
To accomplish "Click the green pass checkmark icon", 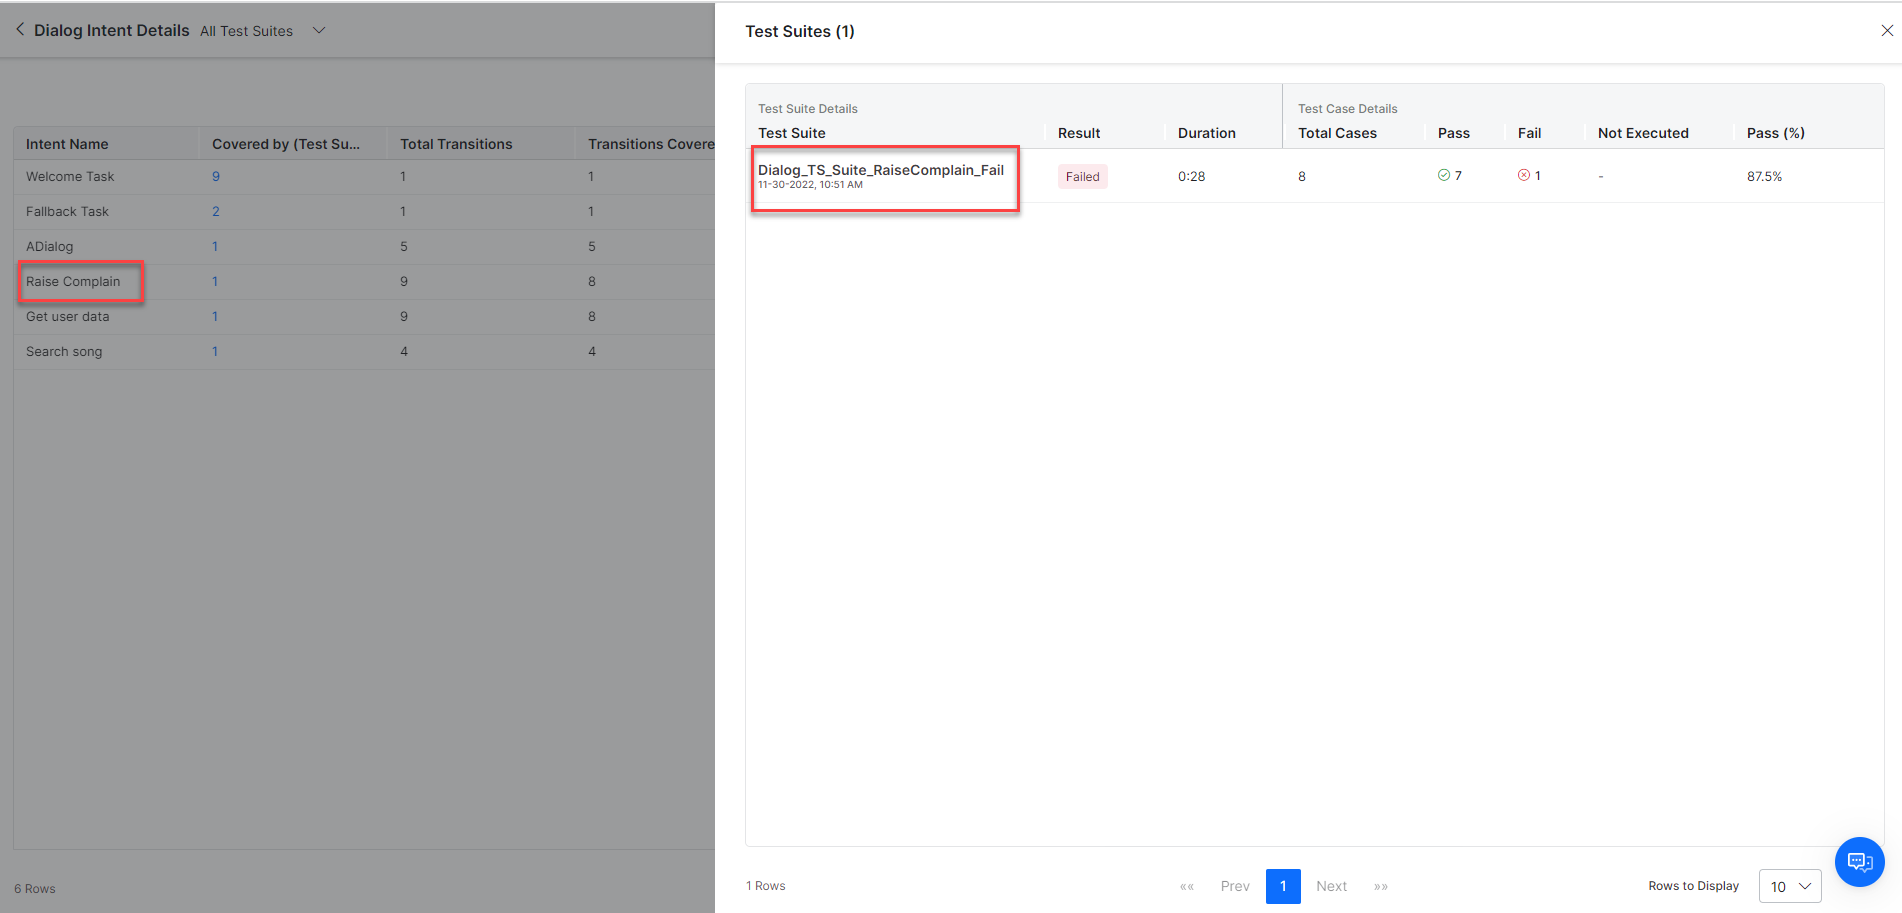I will coord(1443,175).
